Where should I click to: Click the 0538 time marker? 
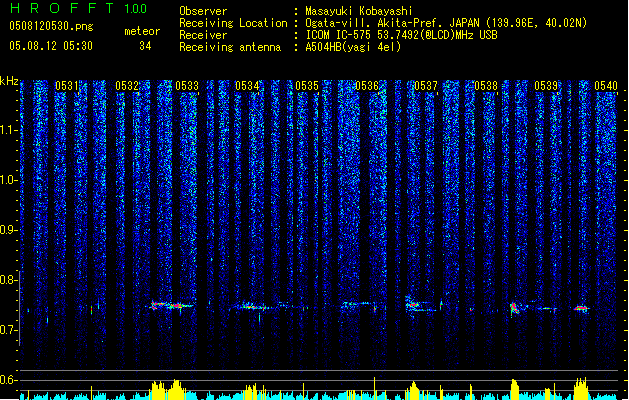coord(486,86)
